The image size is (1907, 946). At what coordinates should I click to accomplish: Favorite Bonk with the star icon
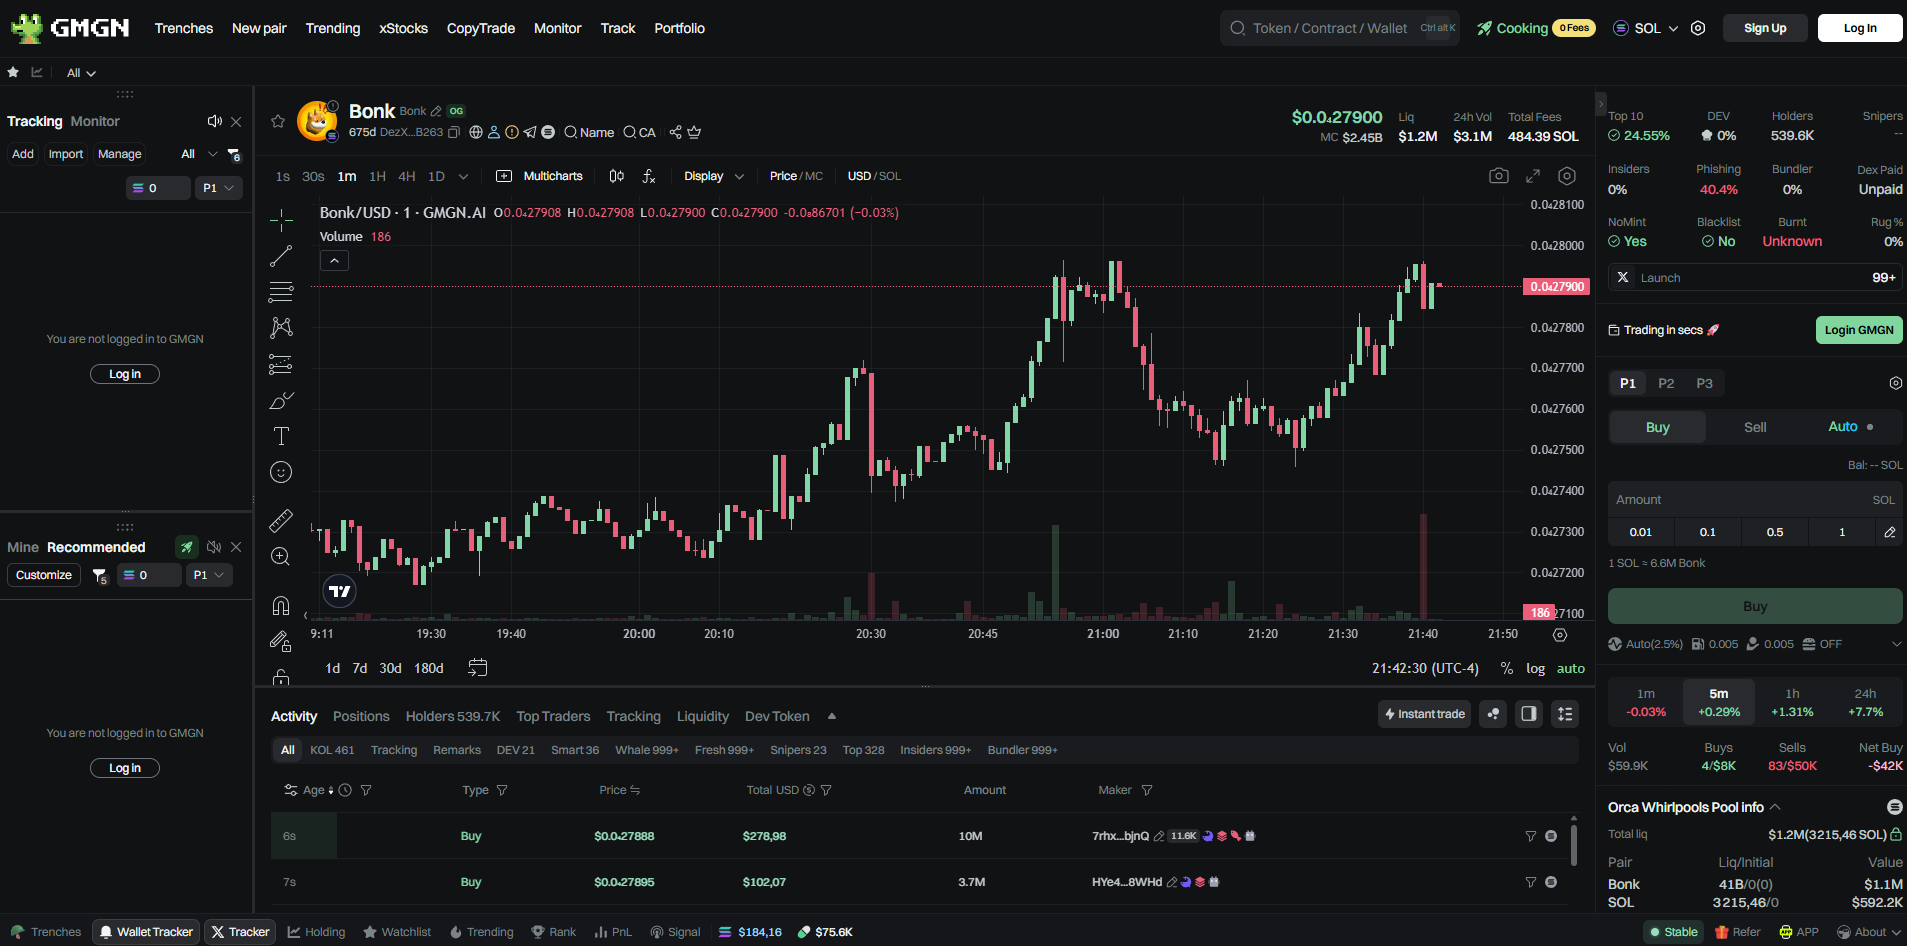pyautogui.click(x=277, y=121)
